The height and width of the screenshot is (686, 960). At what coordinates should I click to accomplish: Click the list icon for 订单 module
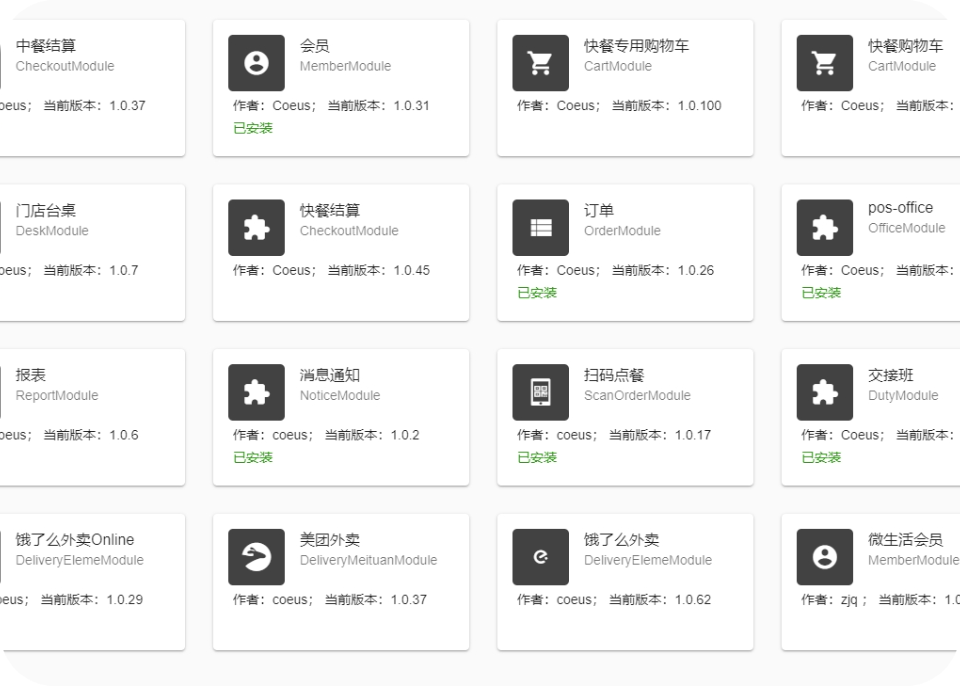[x=540, y=228]
